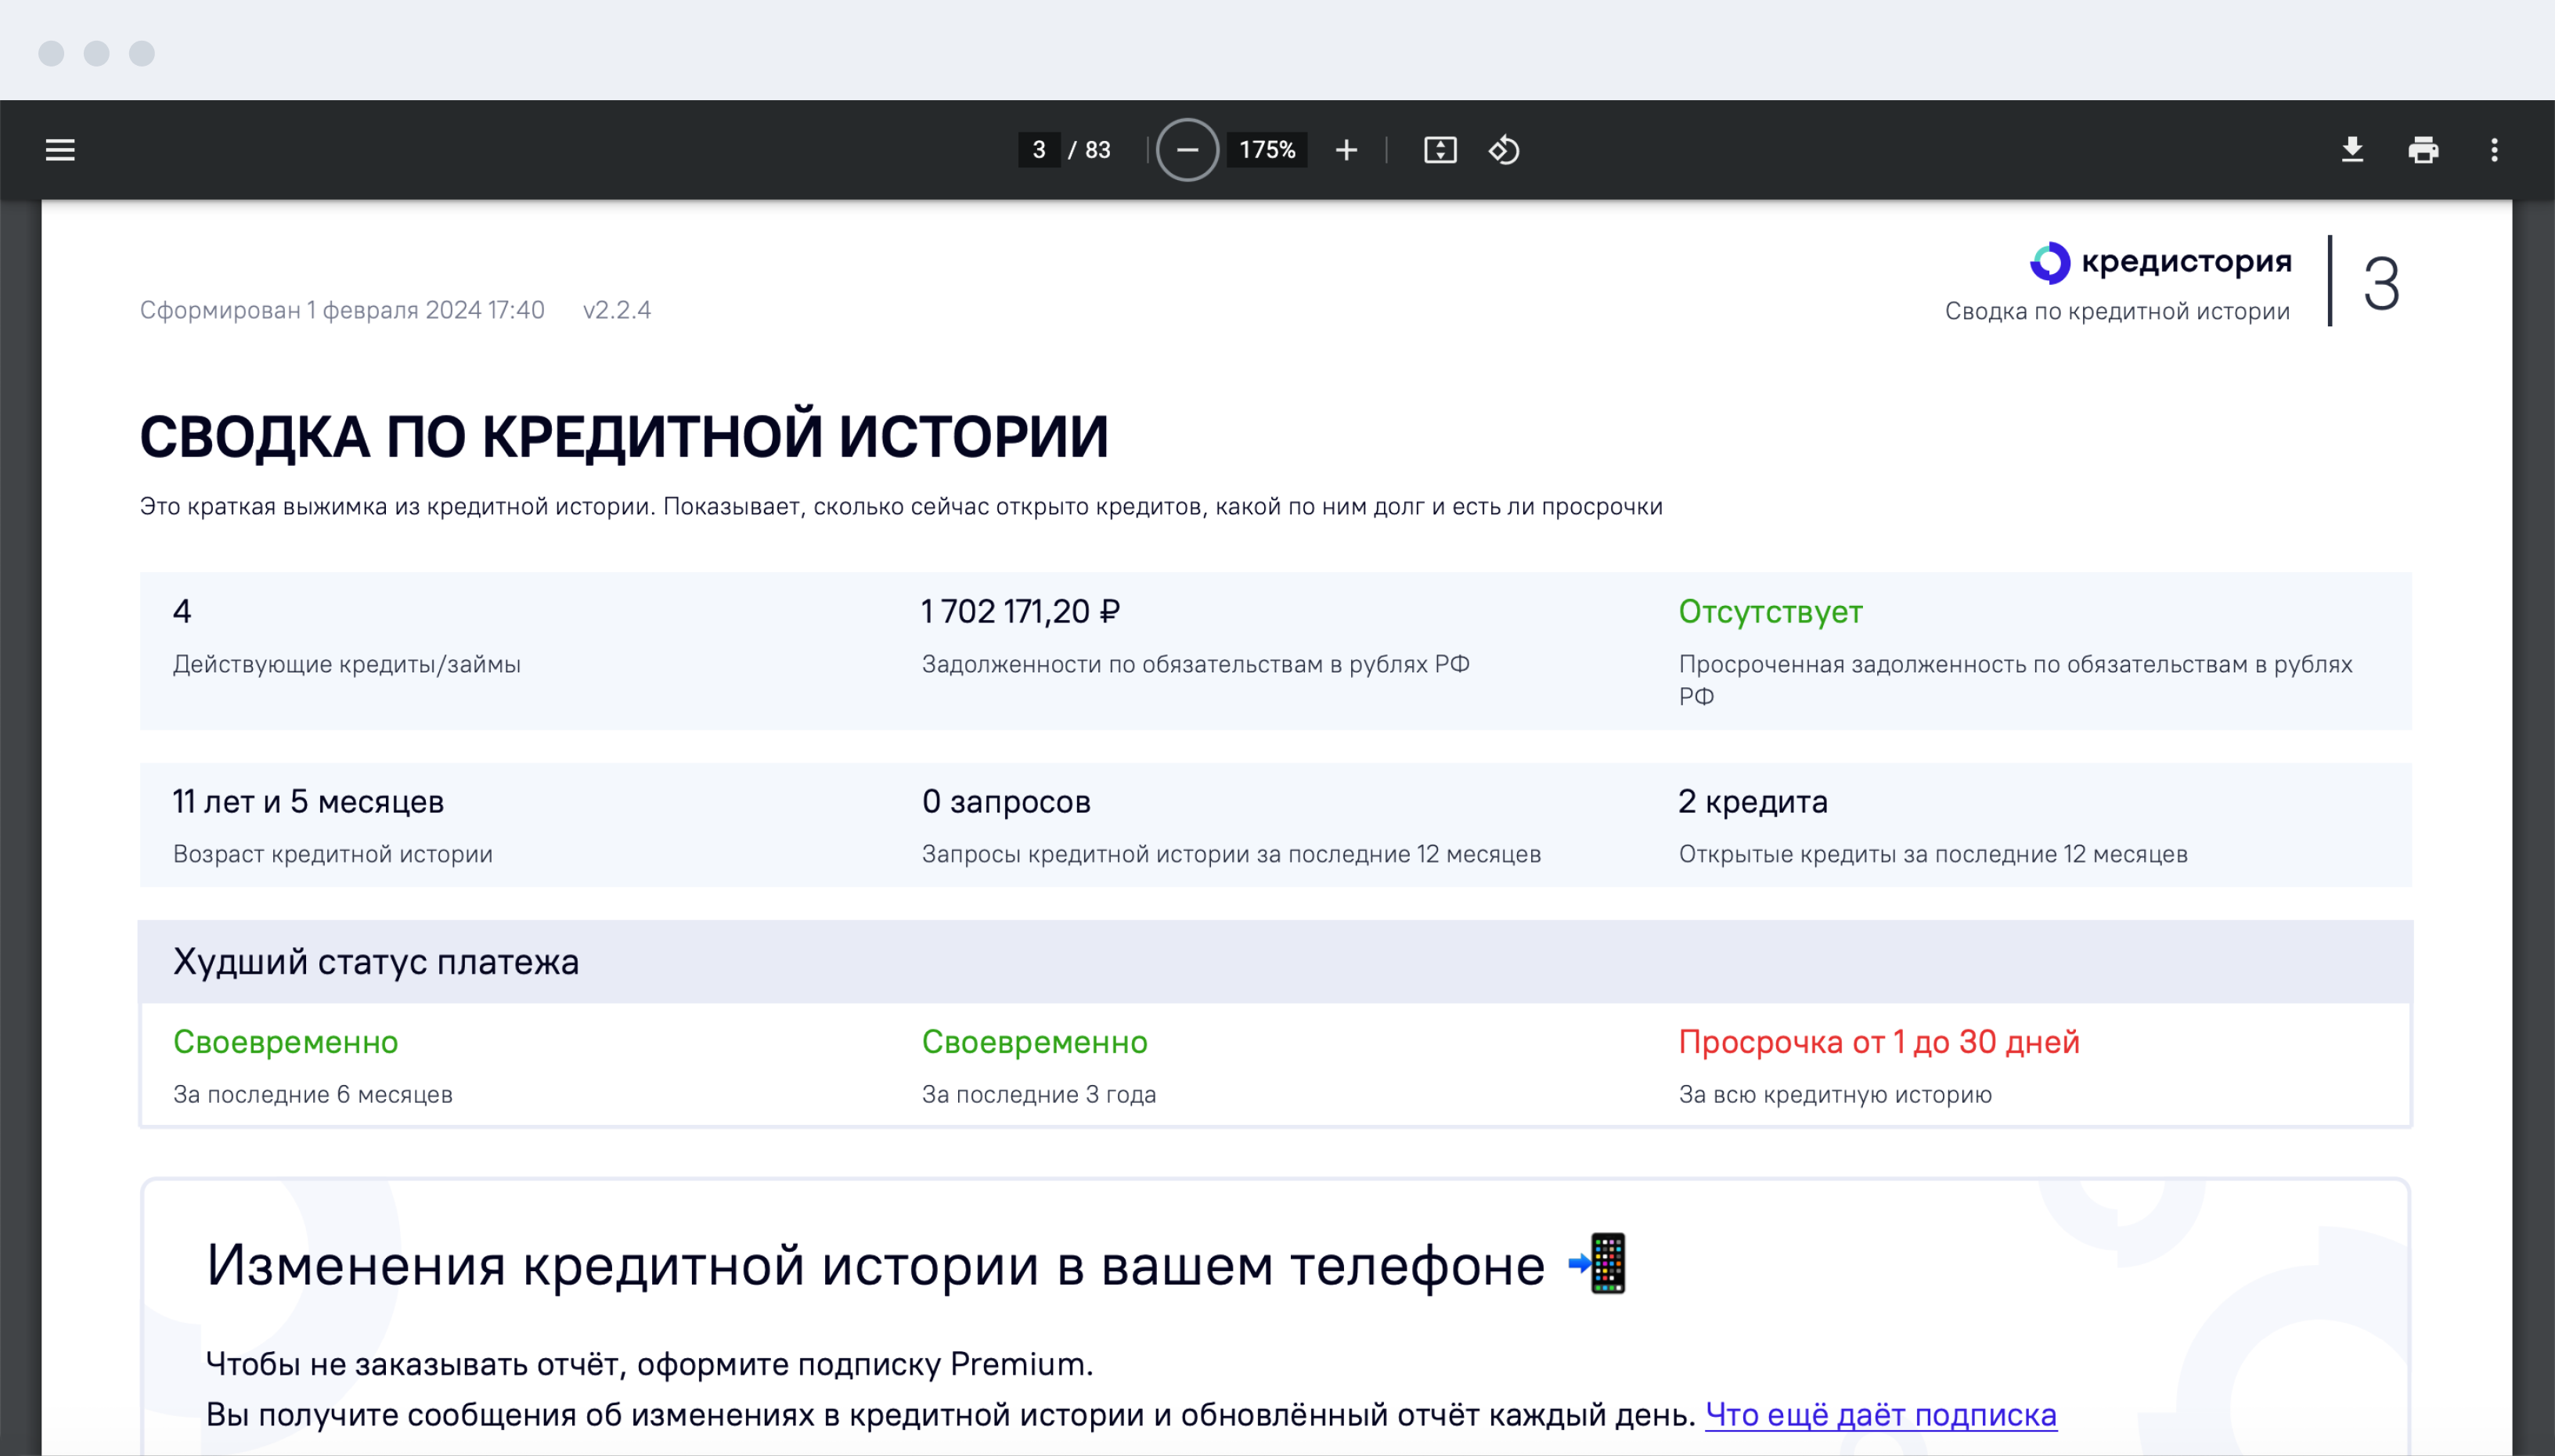This screenshot has width=2555, height=1456.
Task: Click the page number field showing 3
Action: [1039, 150]
